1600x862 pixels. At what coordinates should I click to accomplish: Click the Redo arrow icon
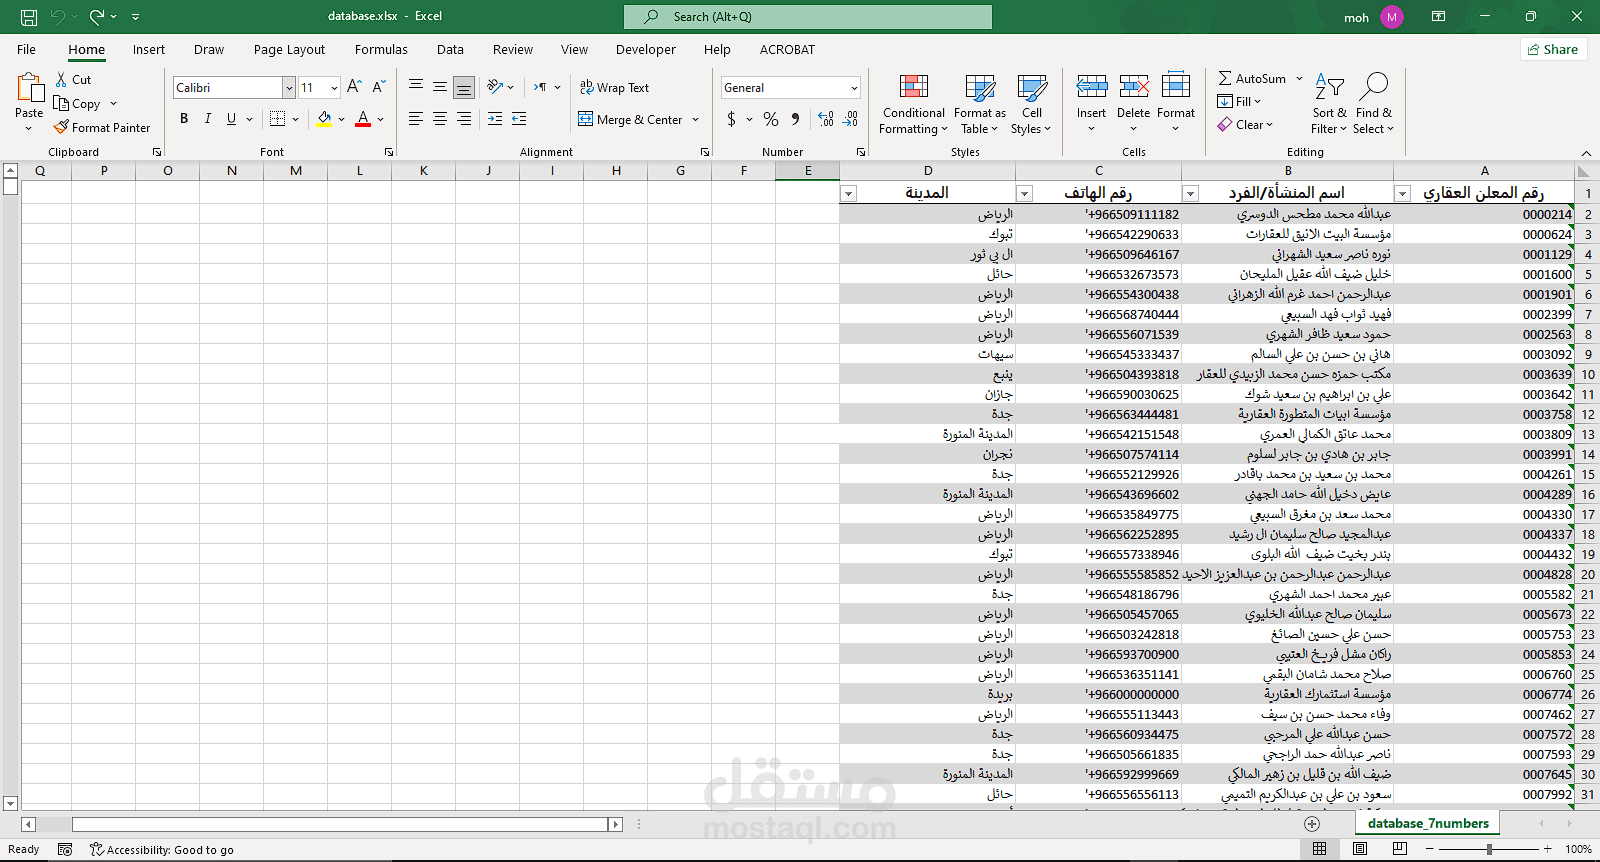pos(97,17)
